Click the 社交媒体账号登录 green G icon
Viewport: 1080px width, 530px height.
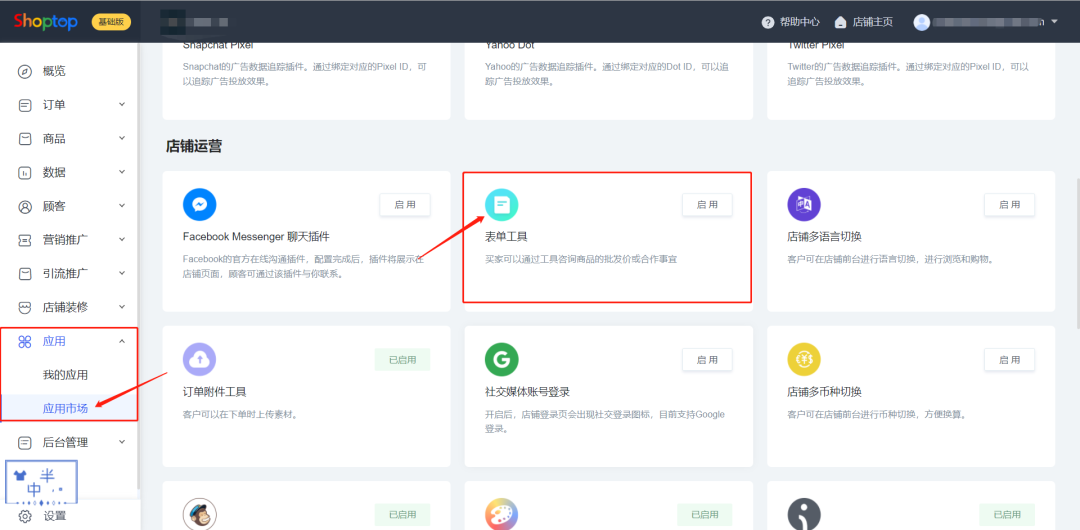[501, 359]
